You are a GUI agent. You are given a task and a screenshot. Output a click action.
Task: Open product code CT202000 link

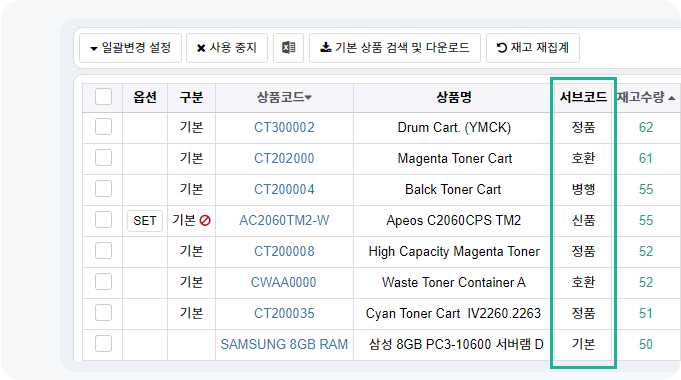(x=284, y=159)
